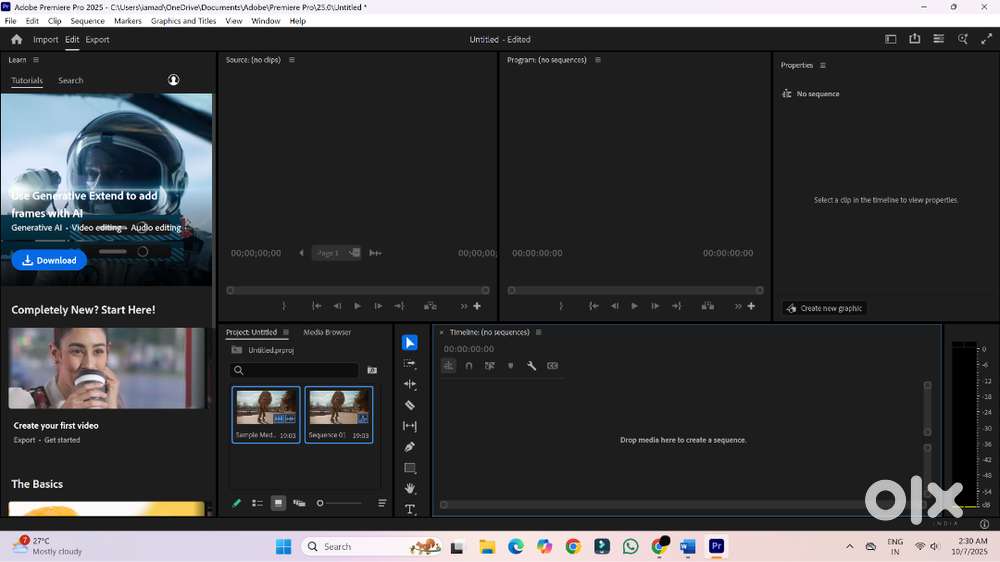Select the Razor tool in the tools panel

pyautogui.click(x=410, y=405)
